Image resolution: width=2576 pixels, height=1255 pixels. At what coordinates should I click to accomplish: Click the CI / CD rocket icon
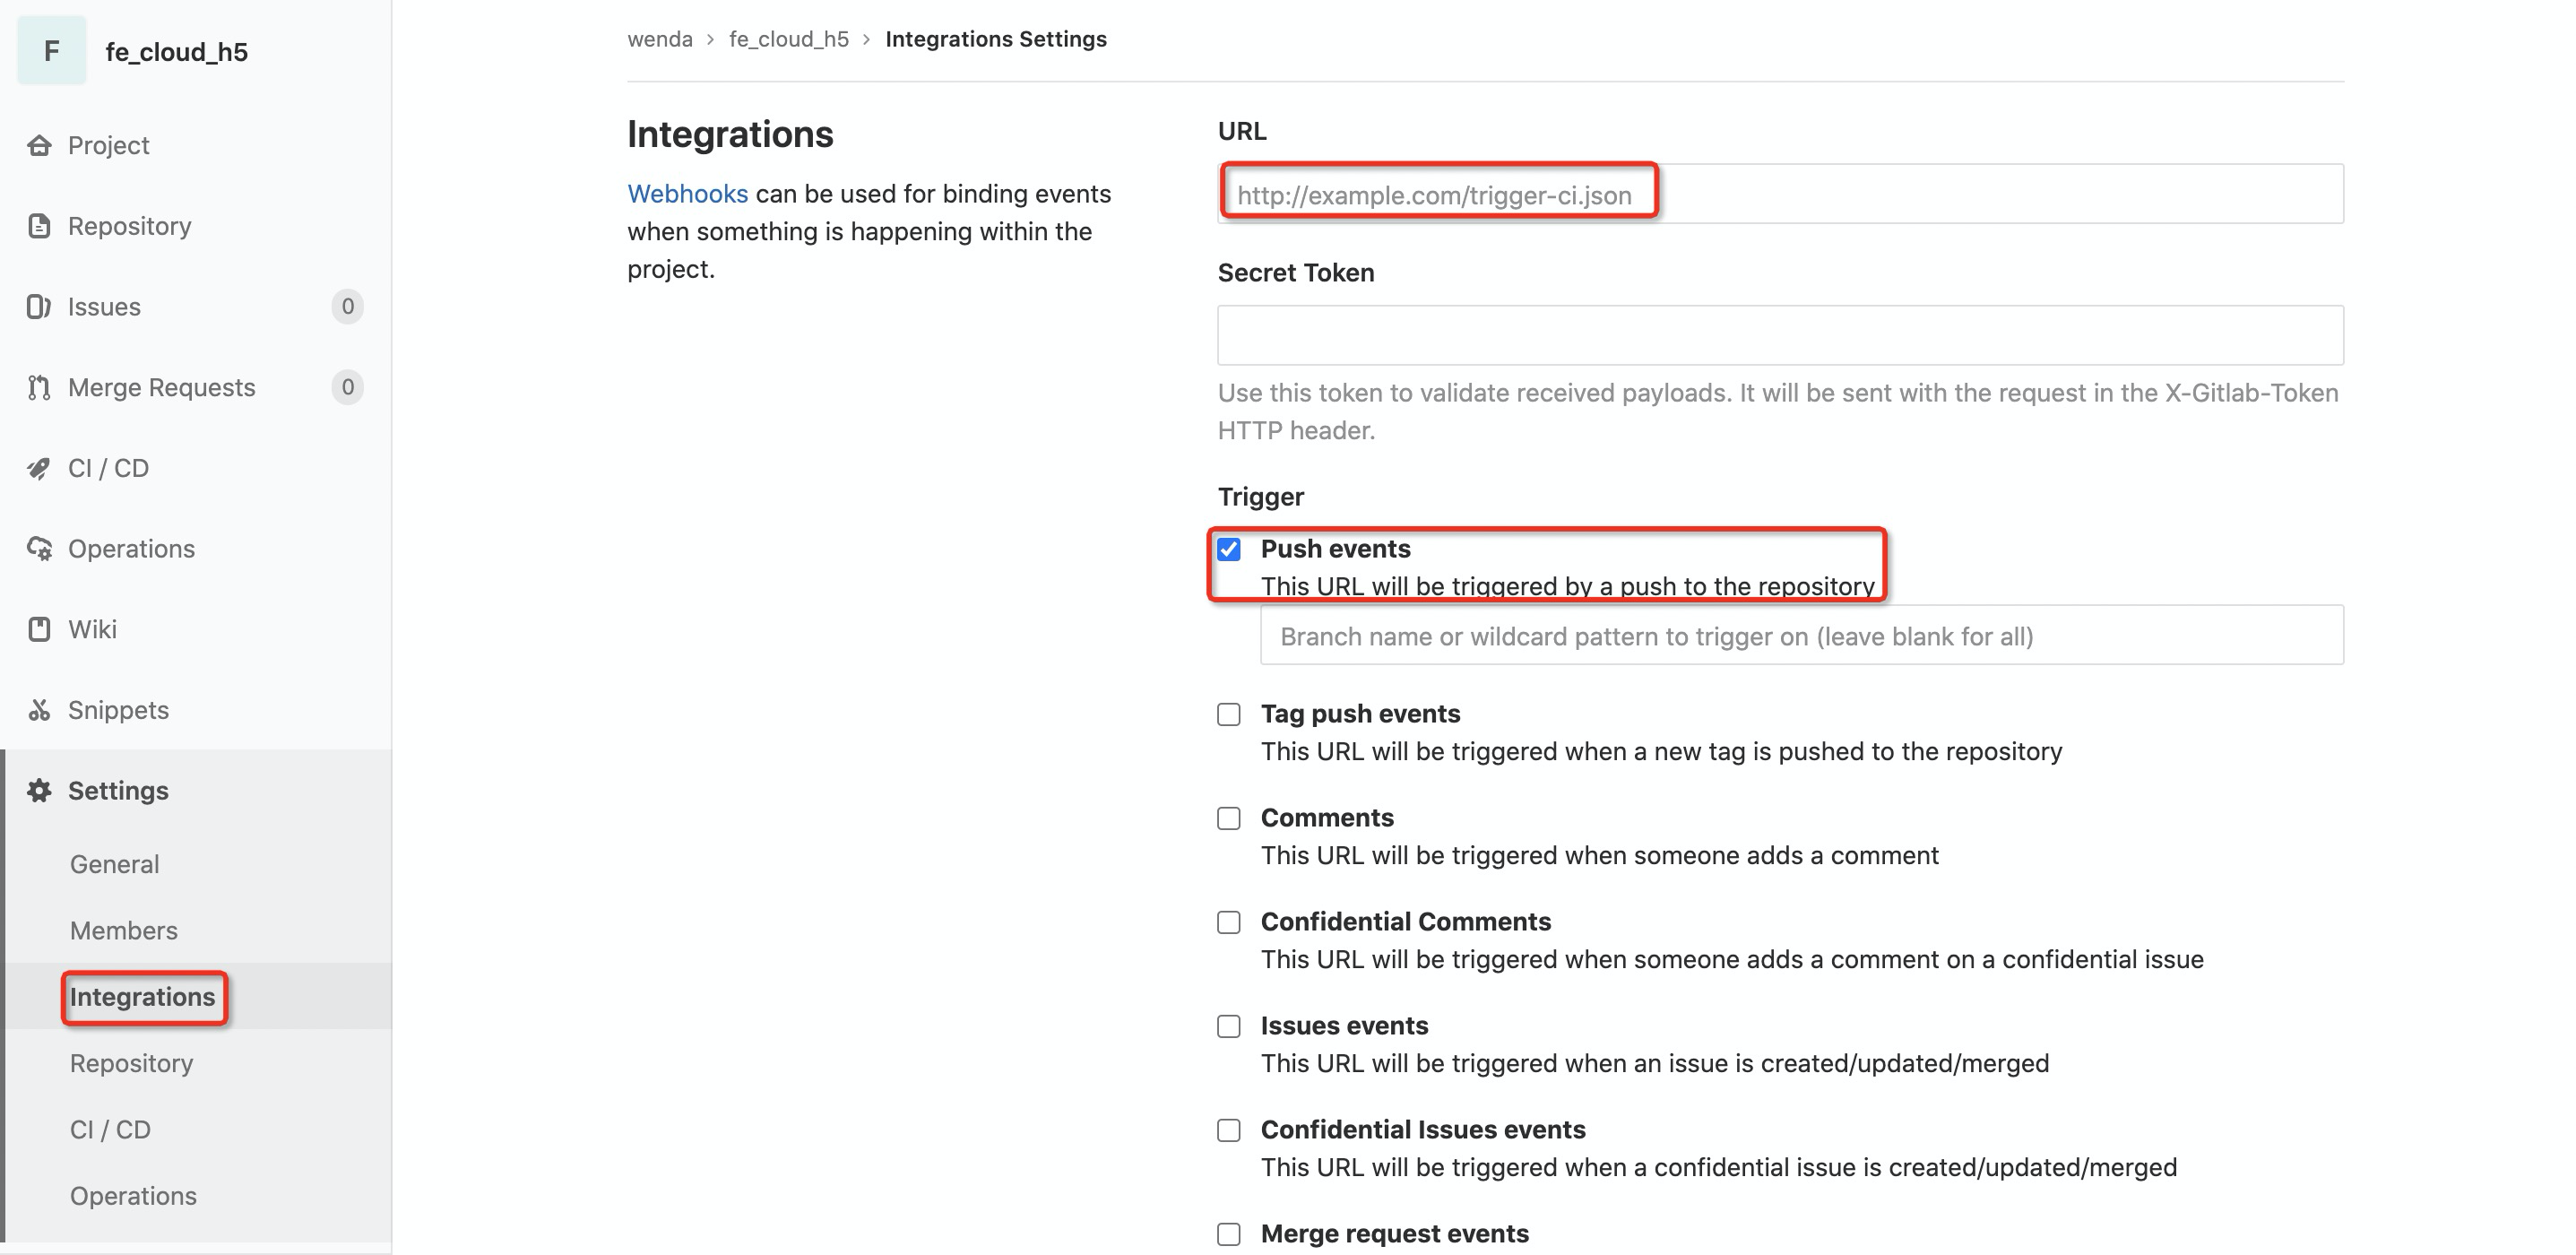[x=39, y=469]
